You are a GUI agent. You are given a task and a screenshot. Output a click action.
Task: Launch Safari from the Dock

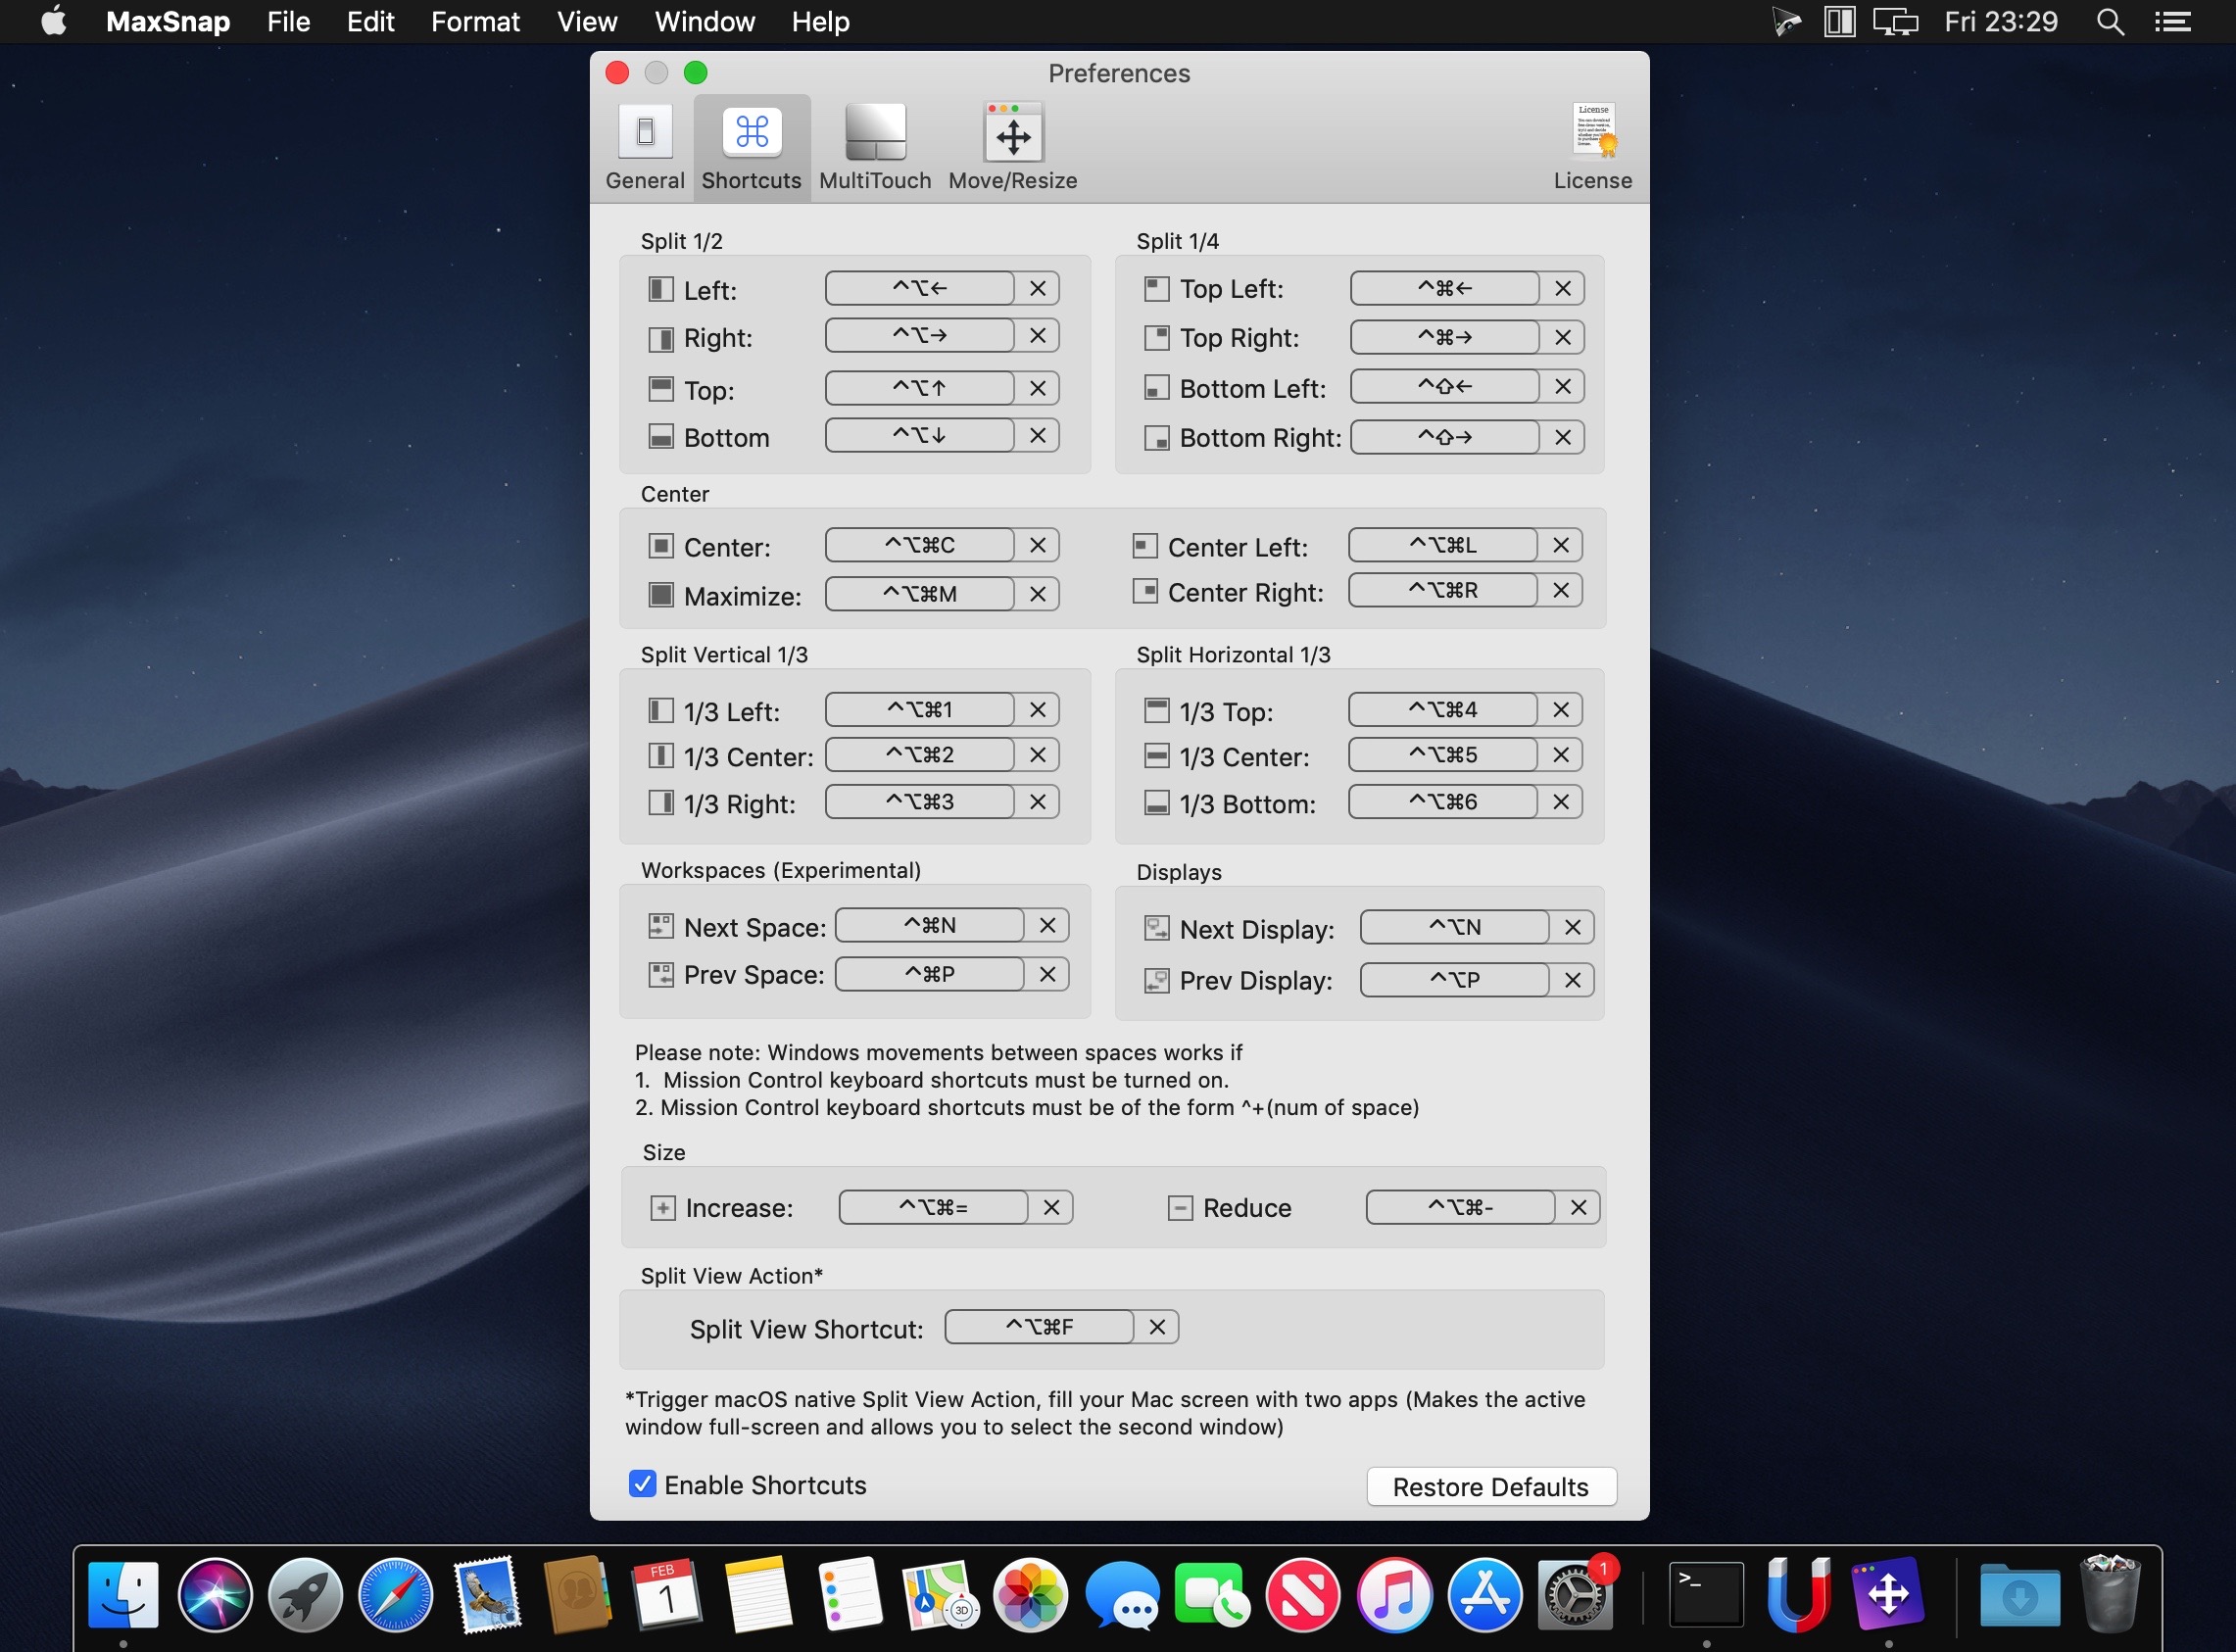[396, 1594]
